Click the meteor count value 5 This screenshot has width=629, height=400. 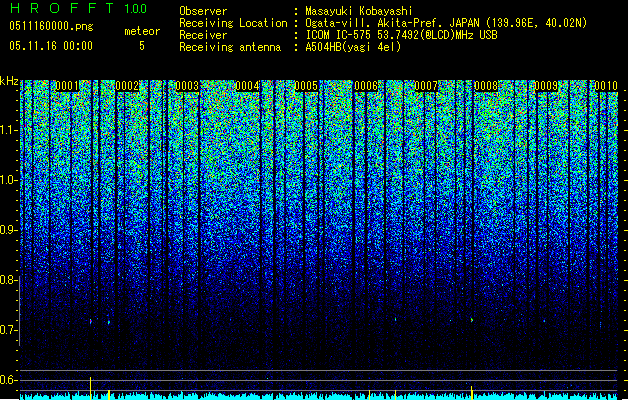[142, 46]
